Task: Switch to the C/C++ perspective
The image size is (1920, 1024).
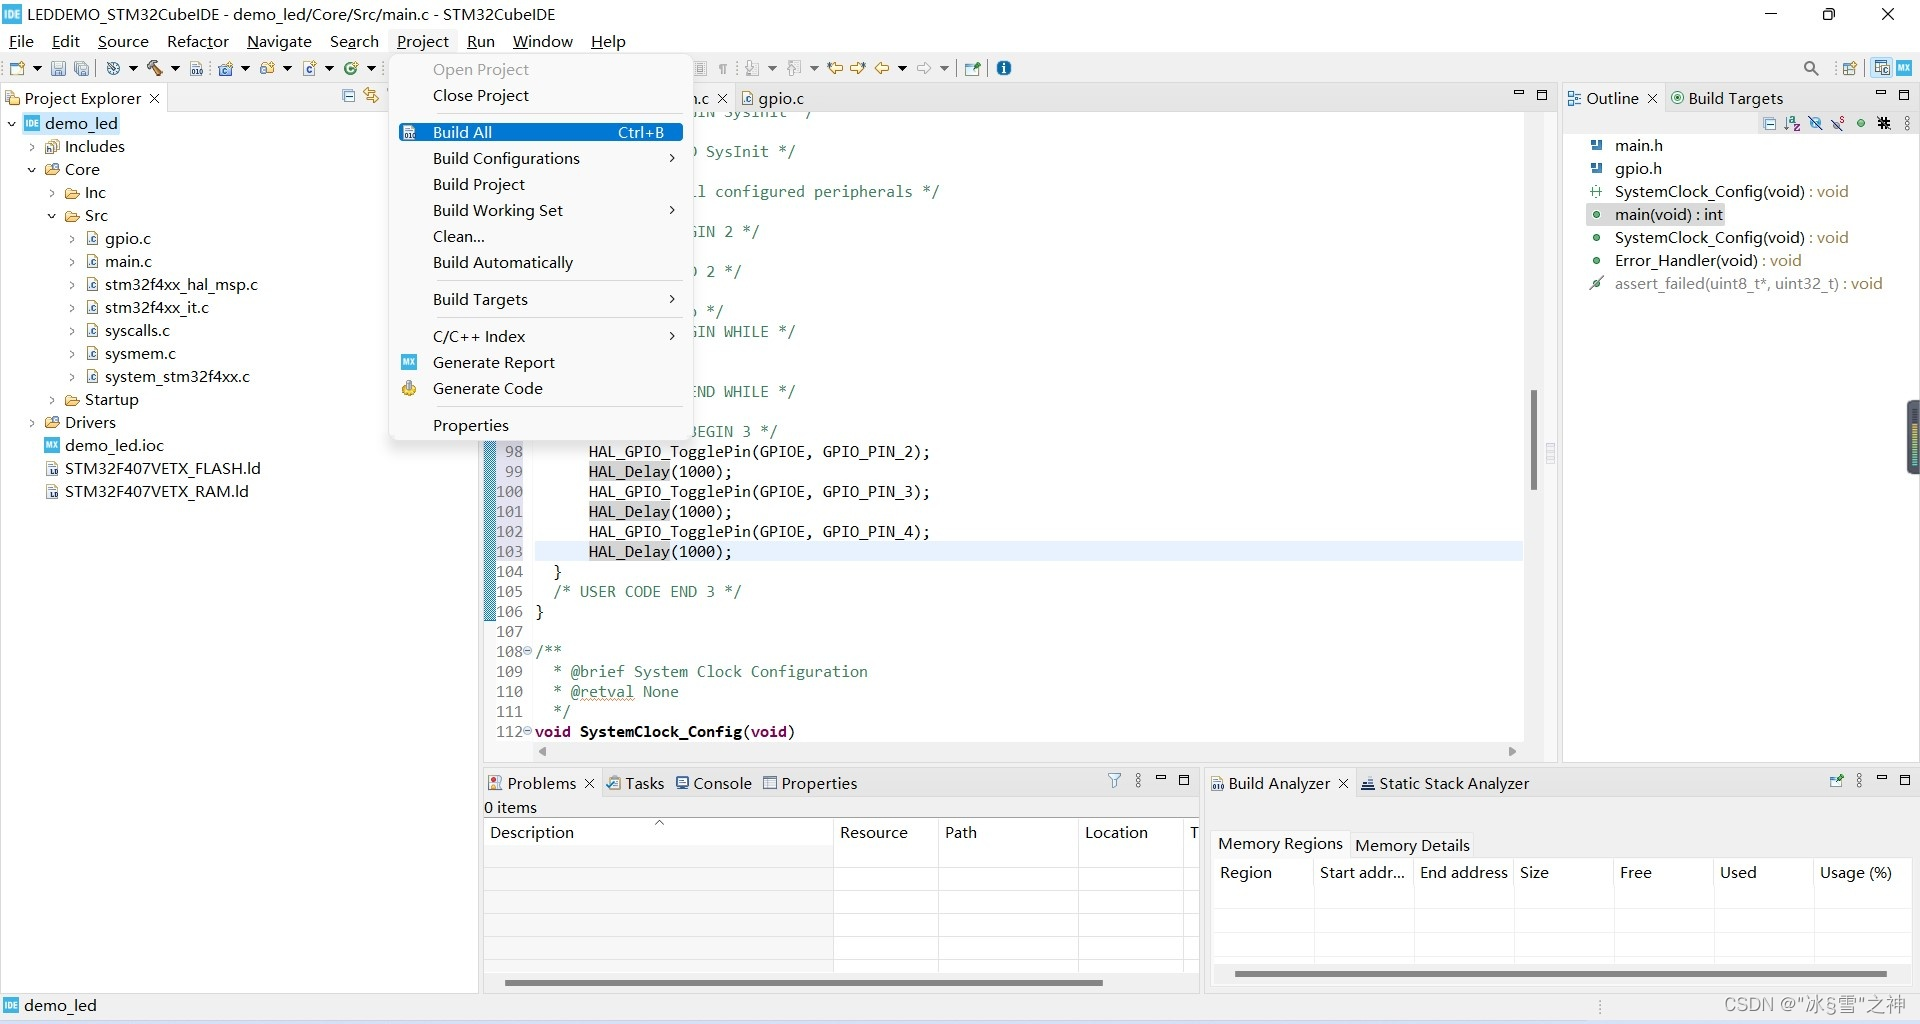Action: click(1881, 68)
